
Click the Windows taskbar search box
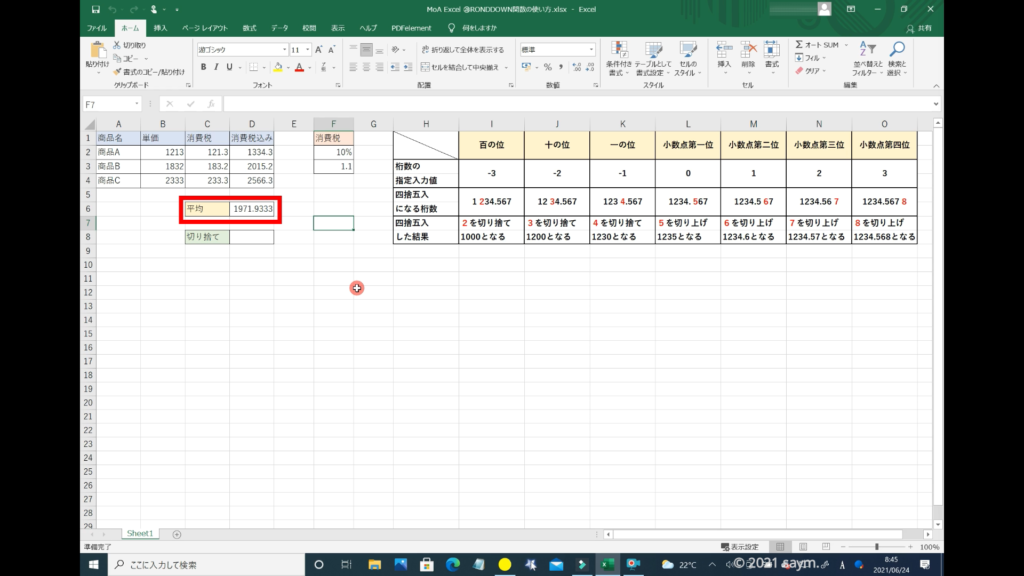click(180, 565)
